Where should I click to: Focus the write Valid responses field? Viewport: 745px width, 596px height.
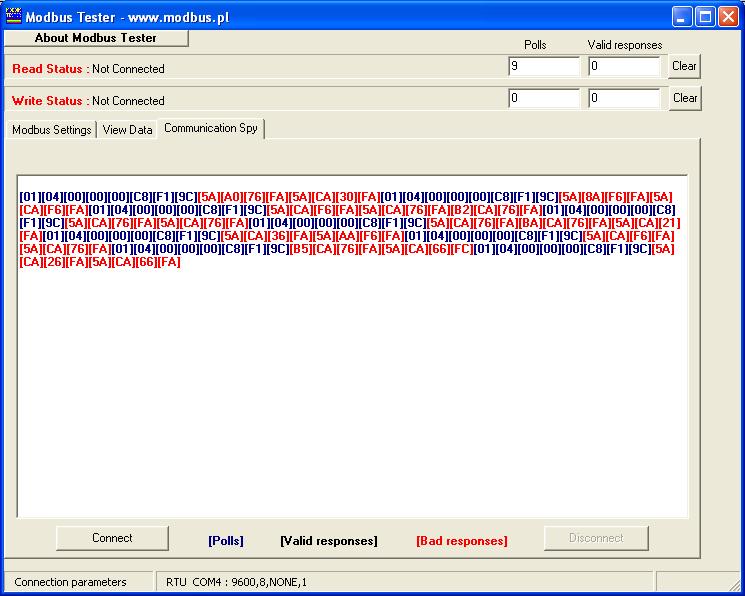point(624,98)
